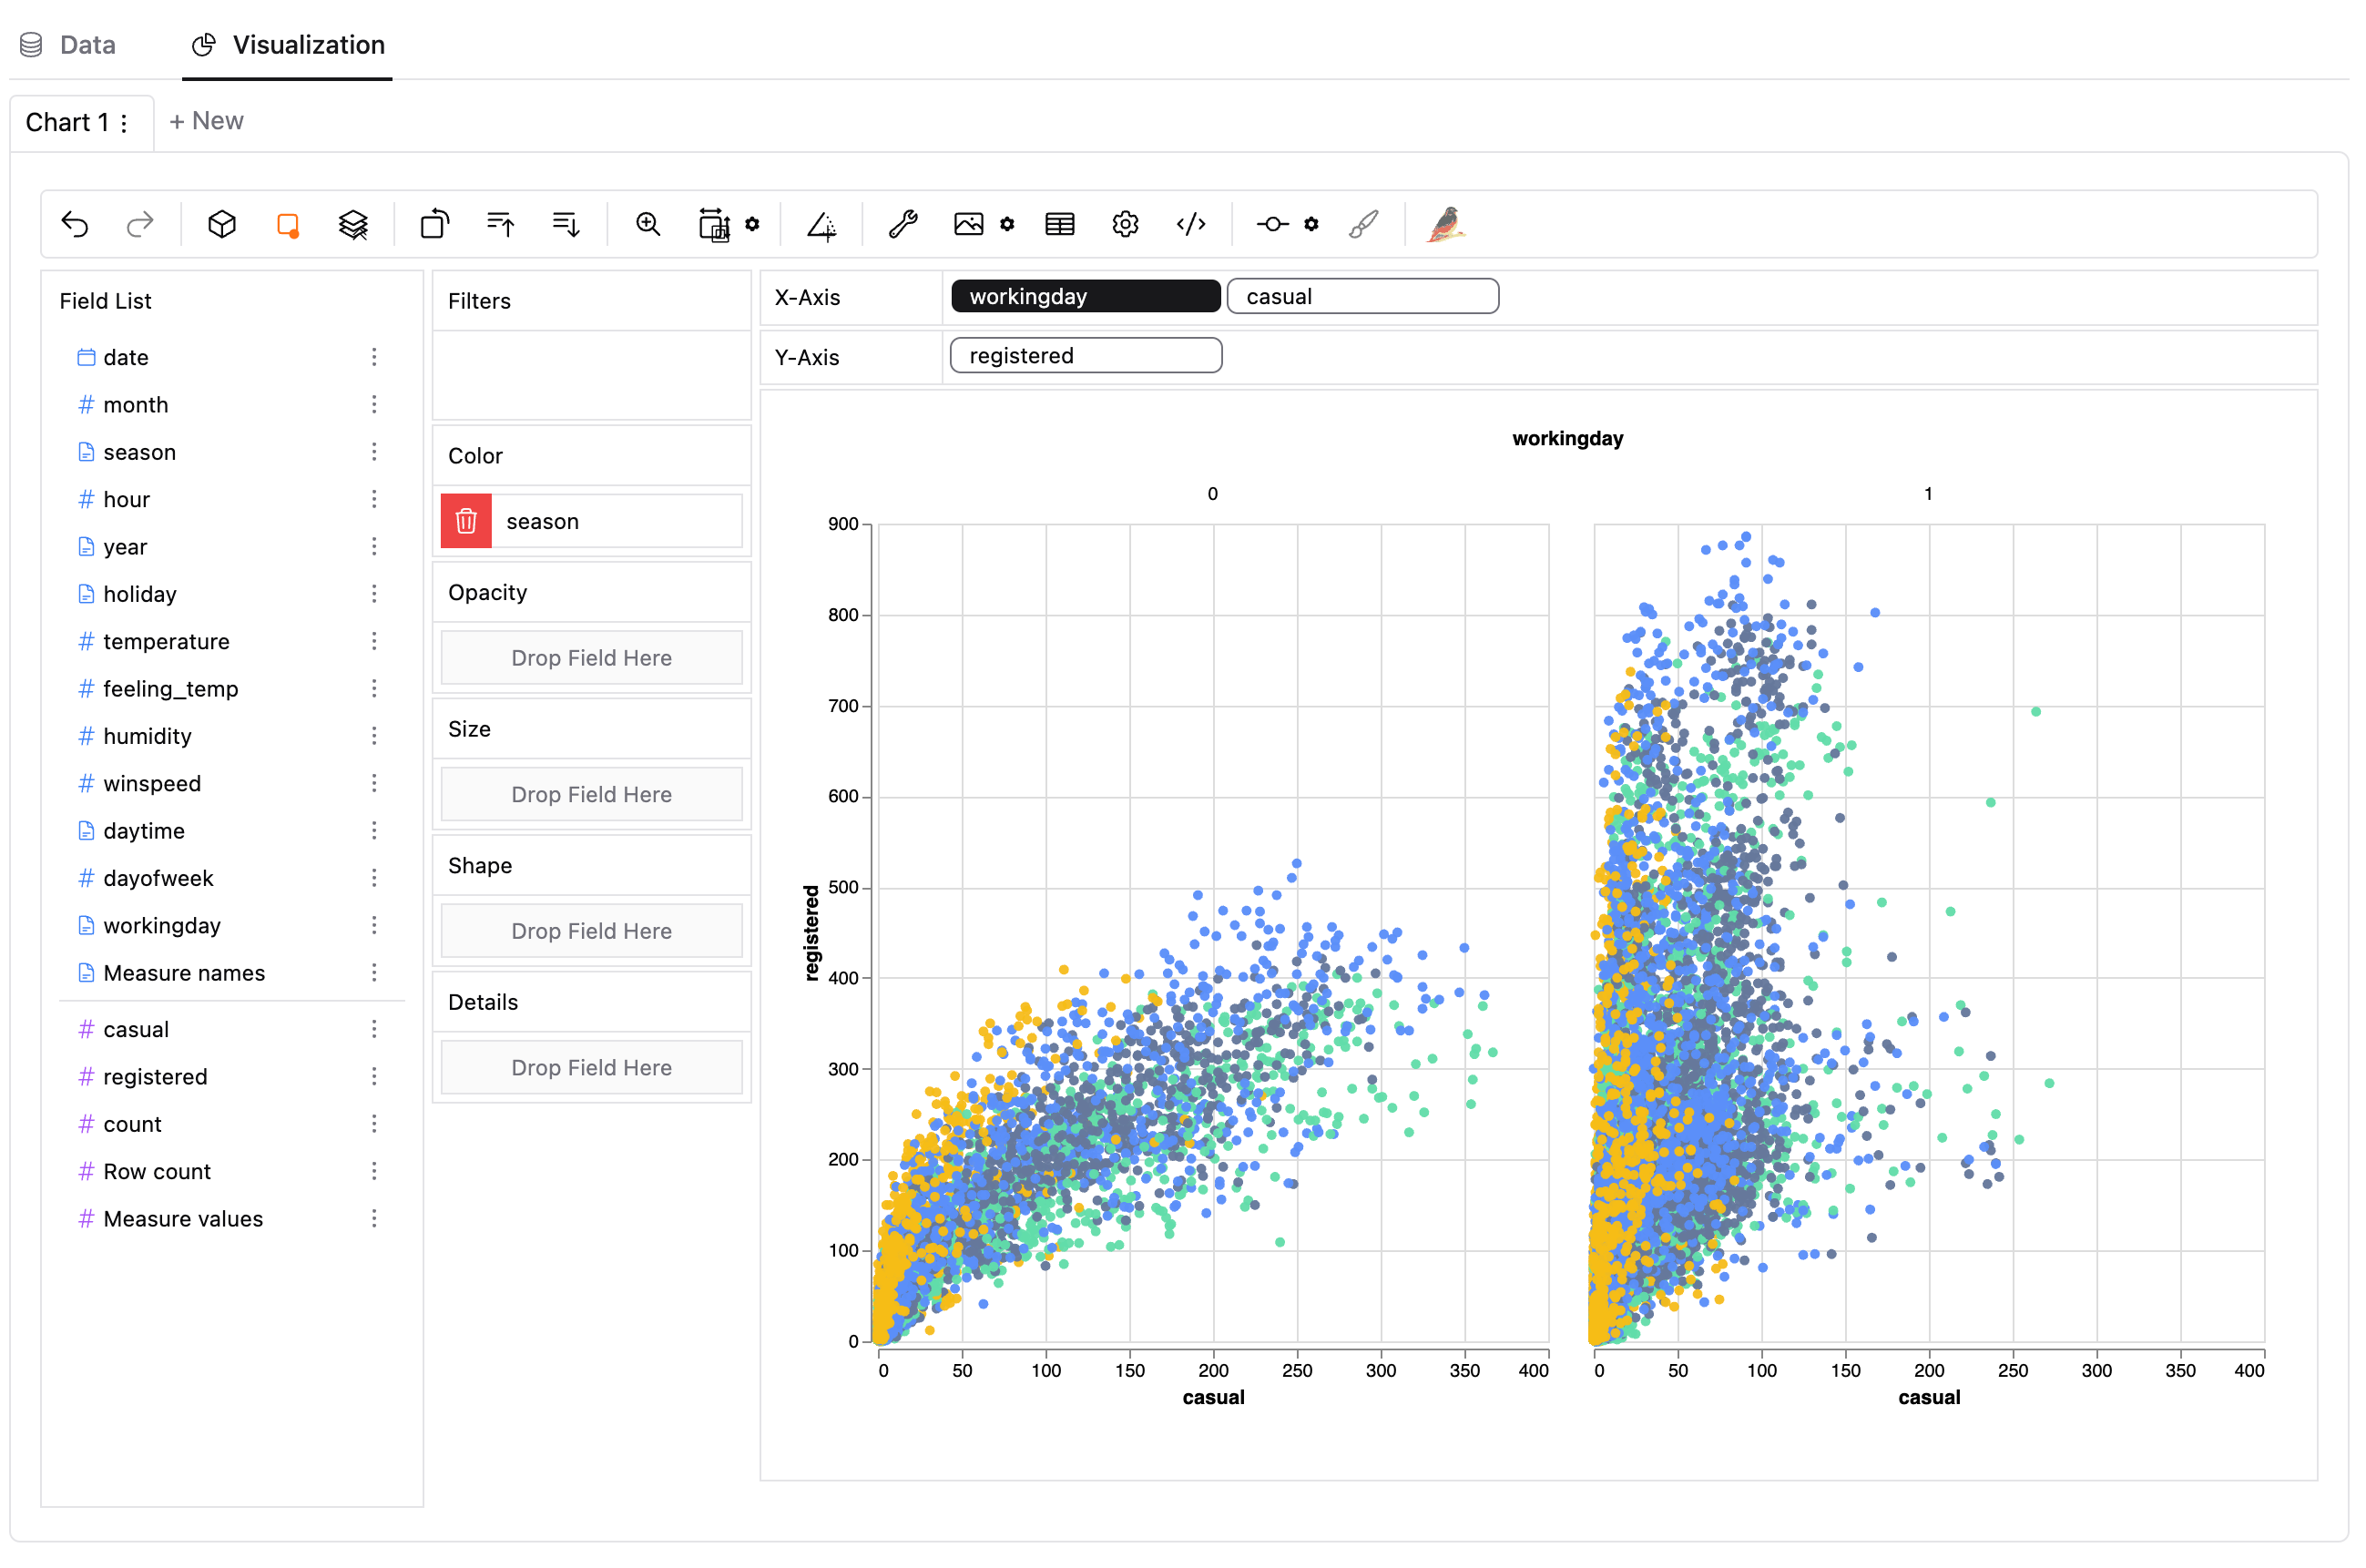Image resolution: width=2366 pixels, height=1568 pixels.
Task: Open Chart 1 options menu
Action: (x=124, y=121)
